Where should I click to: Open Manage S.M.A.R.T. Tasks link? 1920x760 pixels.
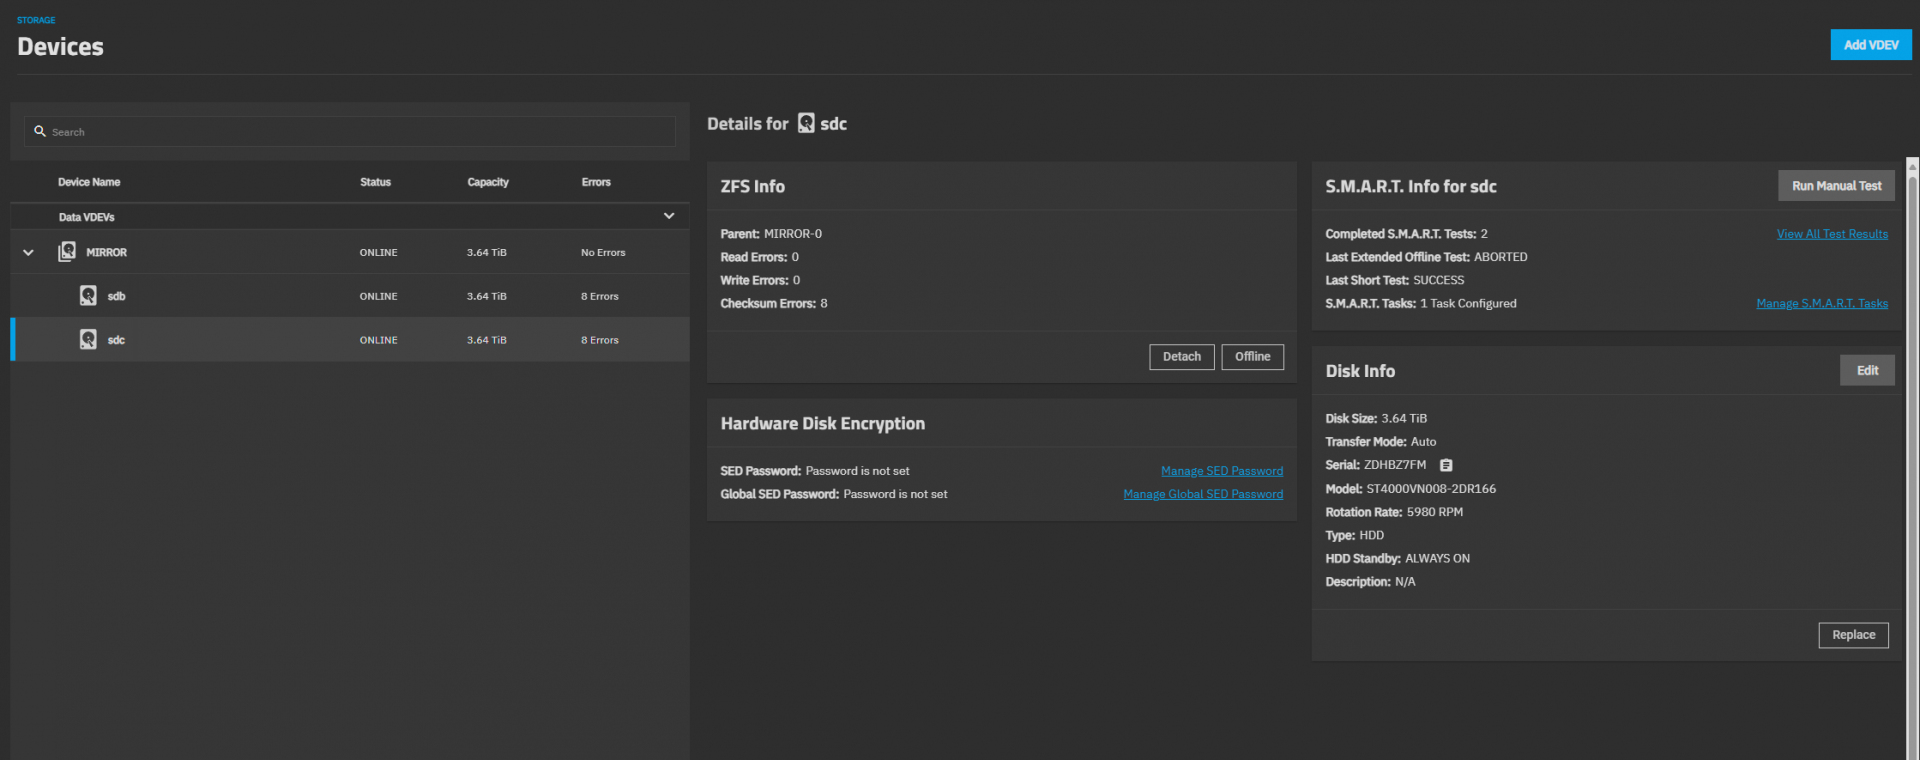[1822, 304]
